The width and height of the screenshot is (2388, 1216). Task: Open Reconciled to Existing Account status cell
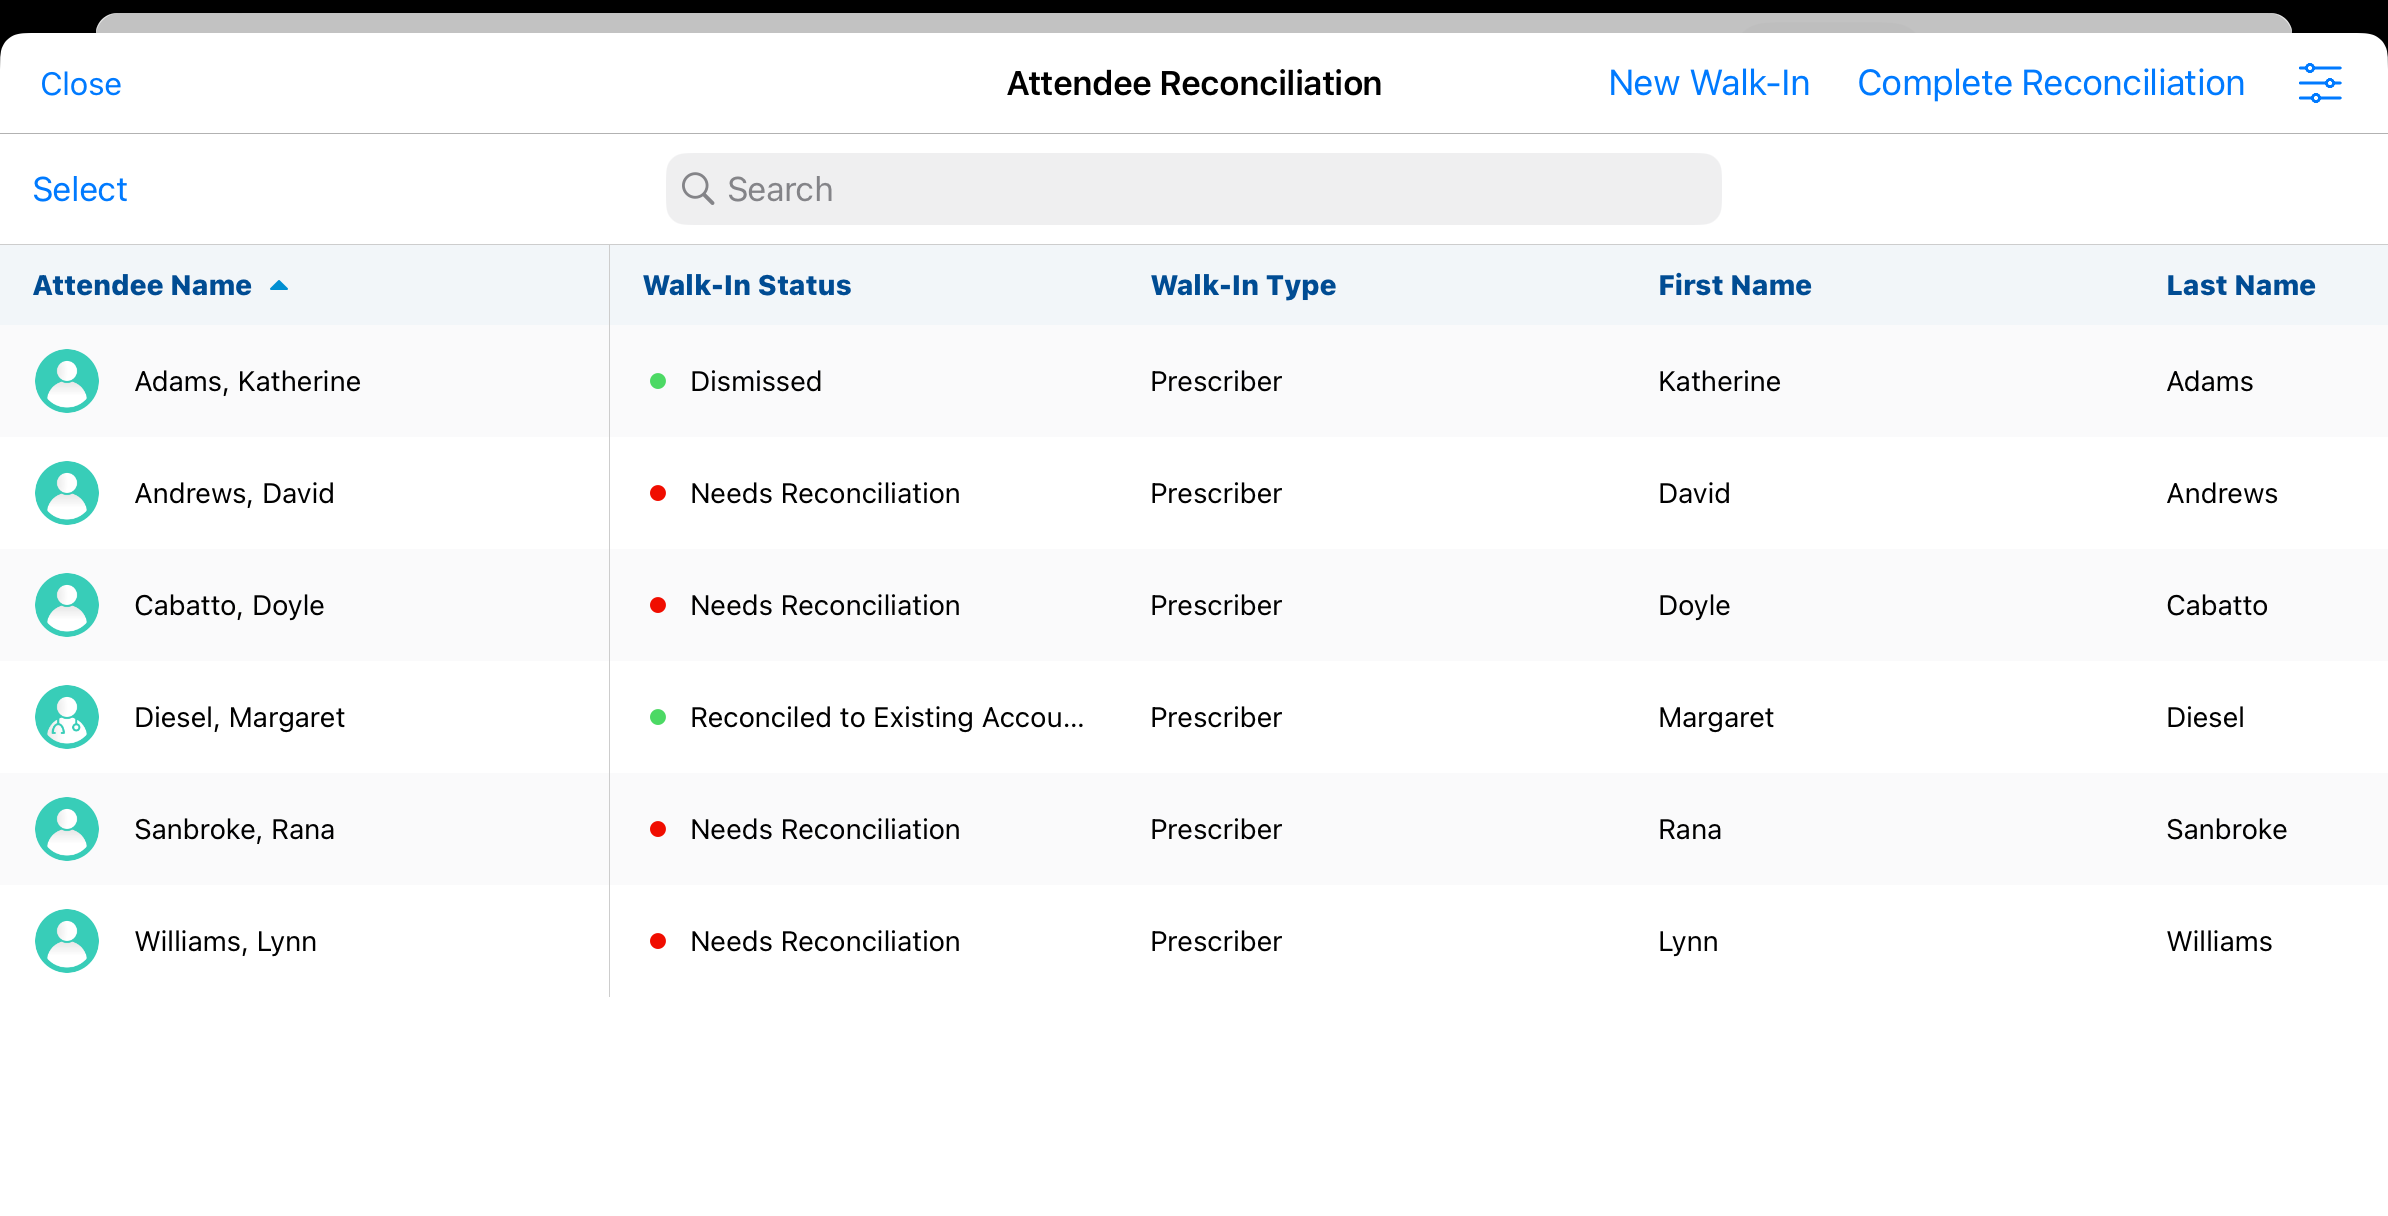pos(886,717)
